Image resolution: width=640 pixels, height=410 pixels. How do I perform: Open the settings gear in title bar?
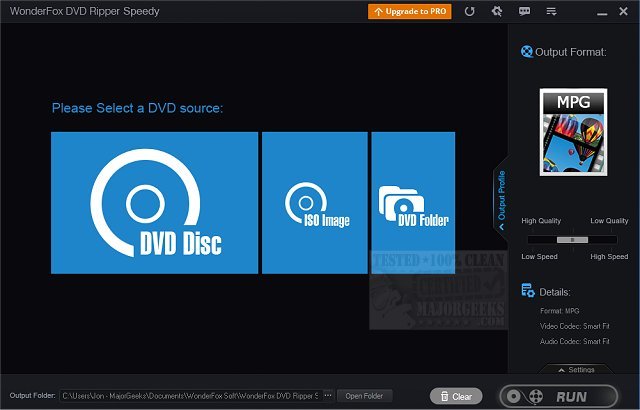click(497, 11)
